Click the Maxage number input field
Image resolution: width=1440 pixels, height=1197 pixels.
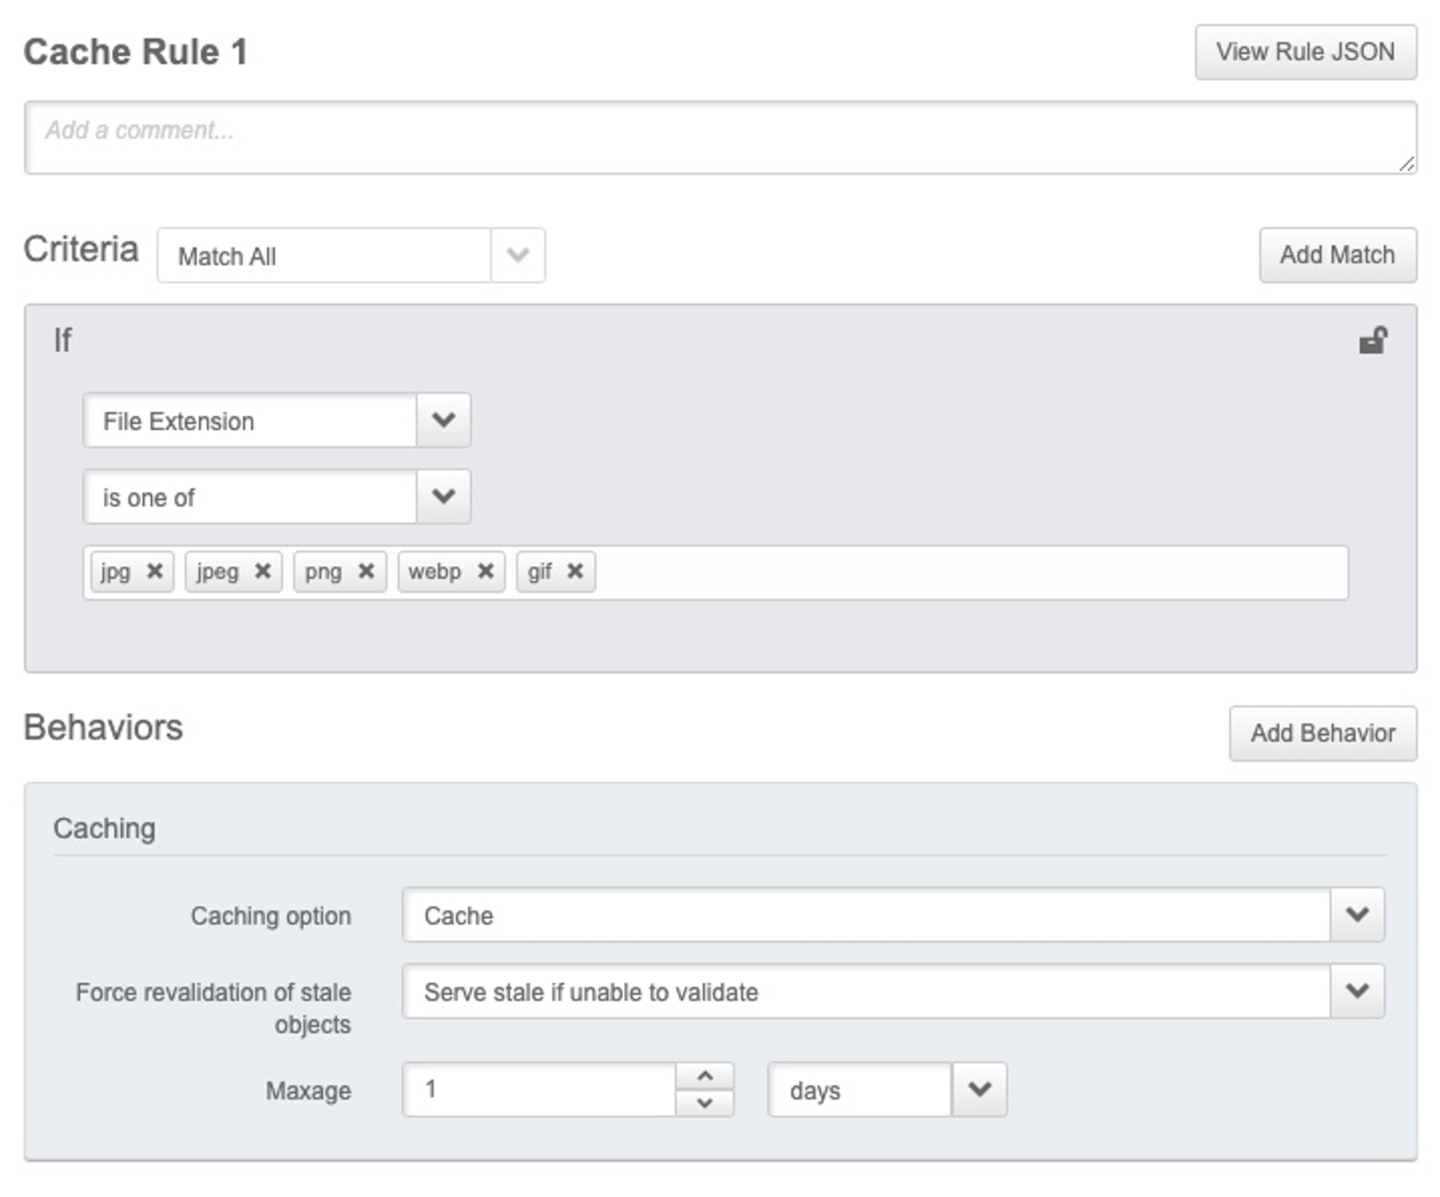click(540, 1090)
